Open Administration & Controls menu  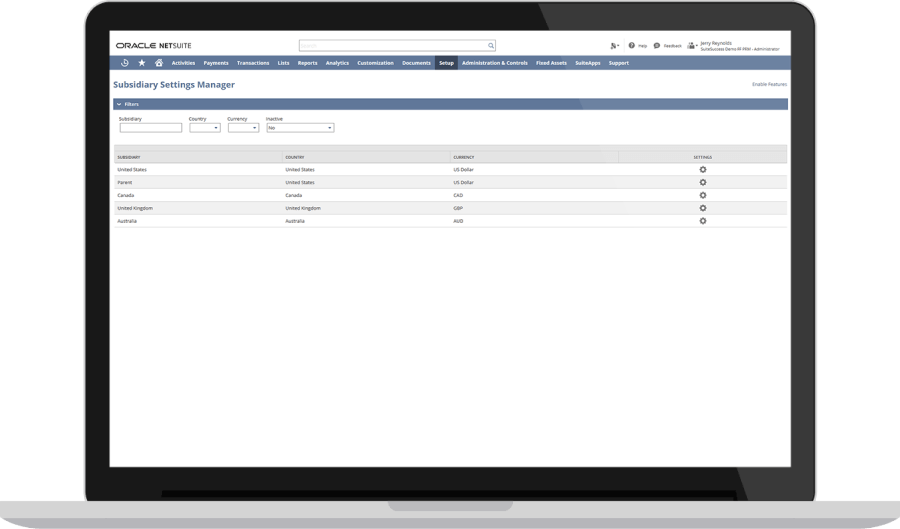(x=495, y=63)
